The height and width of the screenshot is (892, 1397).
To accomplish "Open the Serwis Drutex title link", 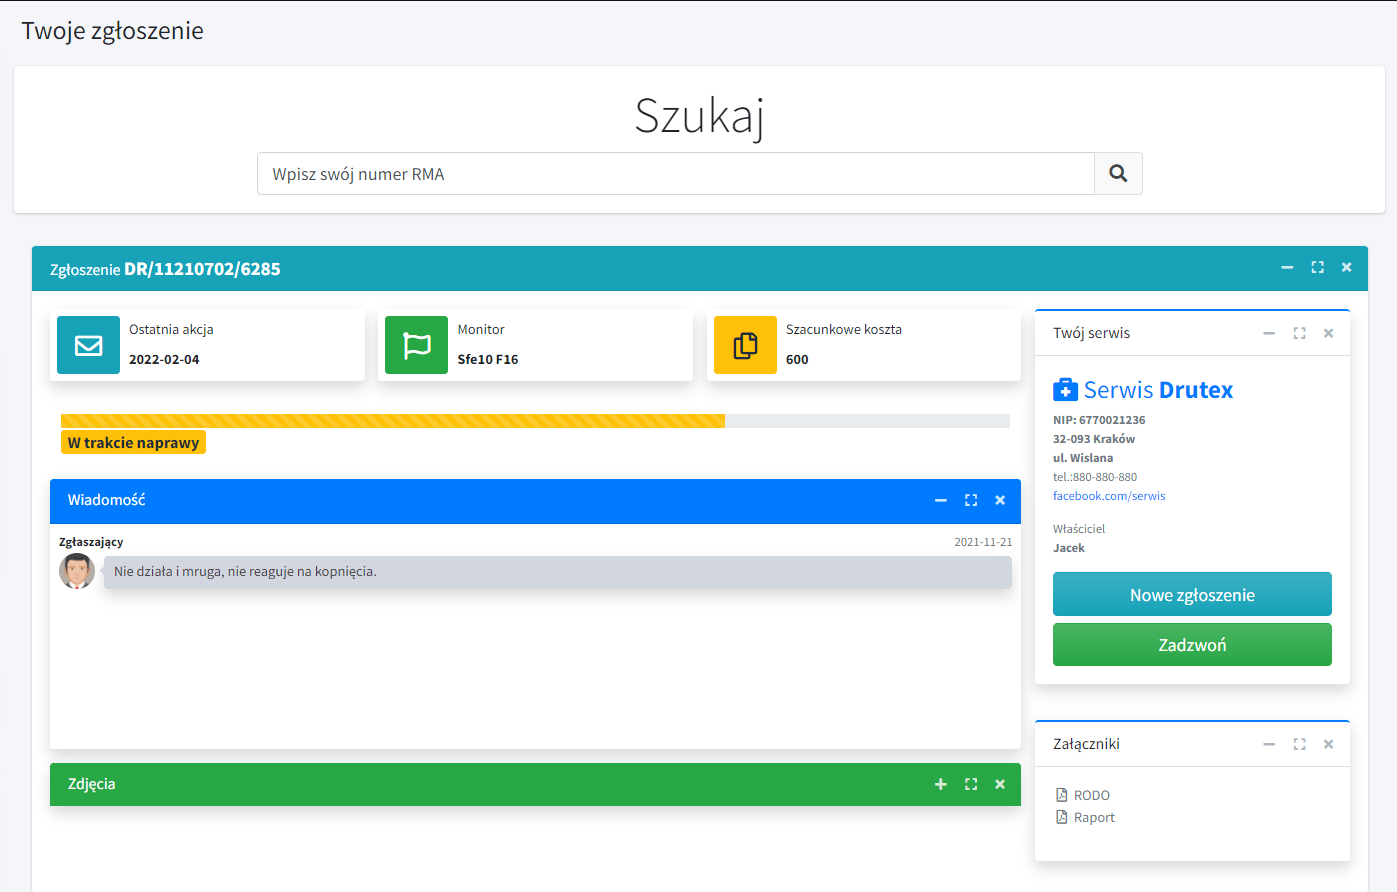I will 1158,390.
